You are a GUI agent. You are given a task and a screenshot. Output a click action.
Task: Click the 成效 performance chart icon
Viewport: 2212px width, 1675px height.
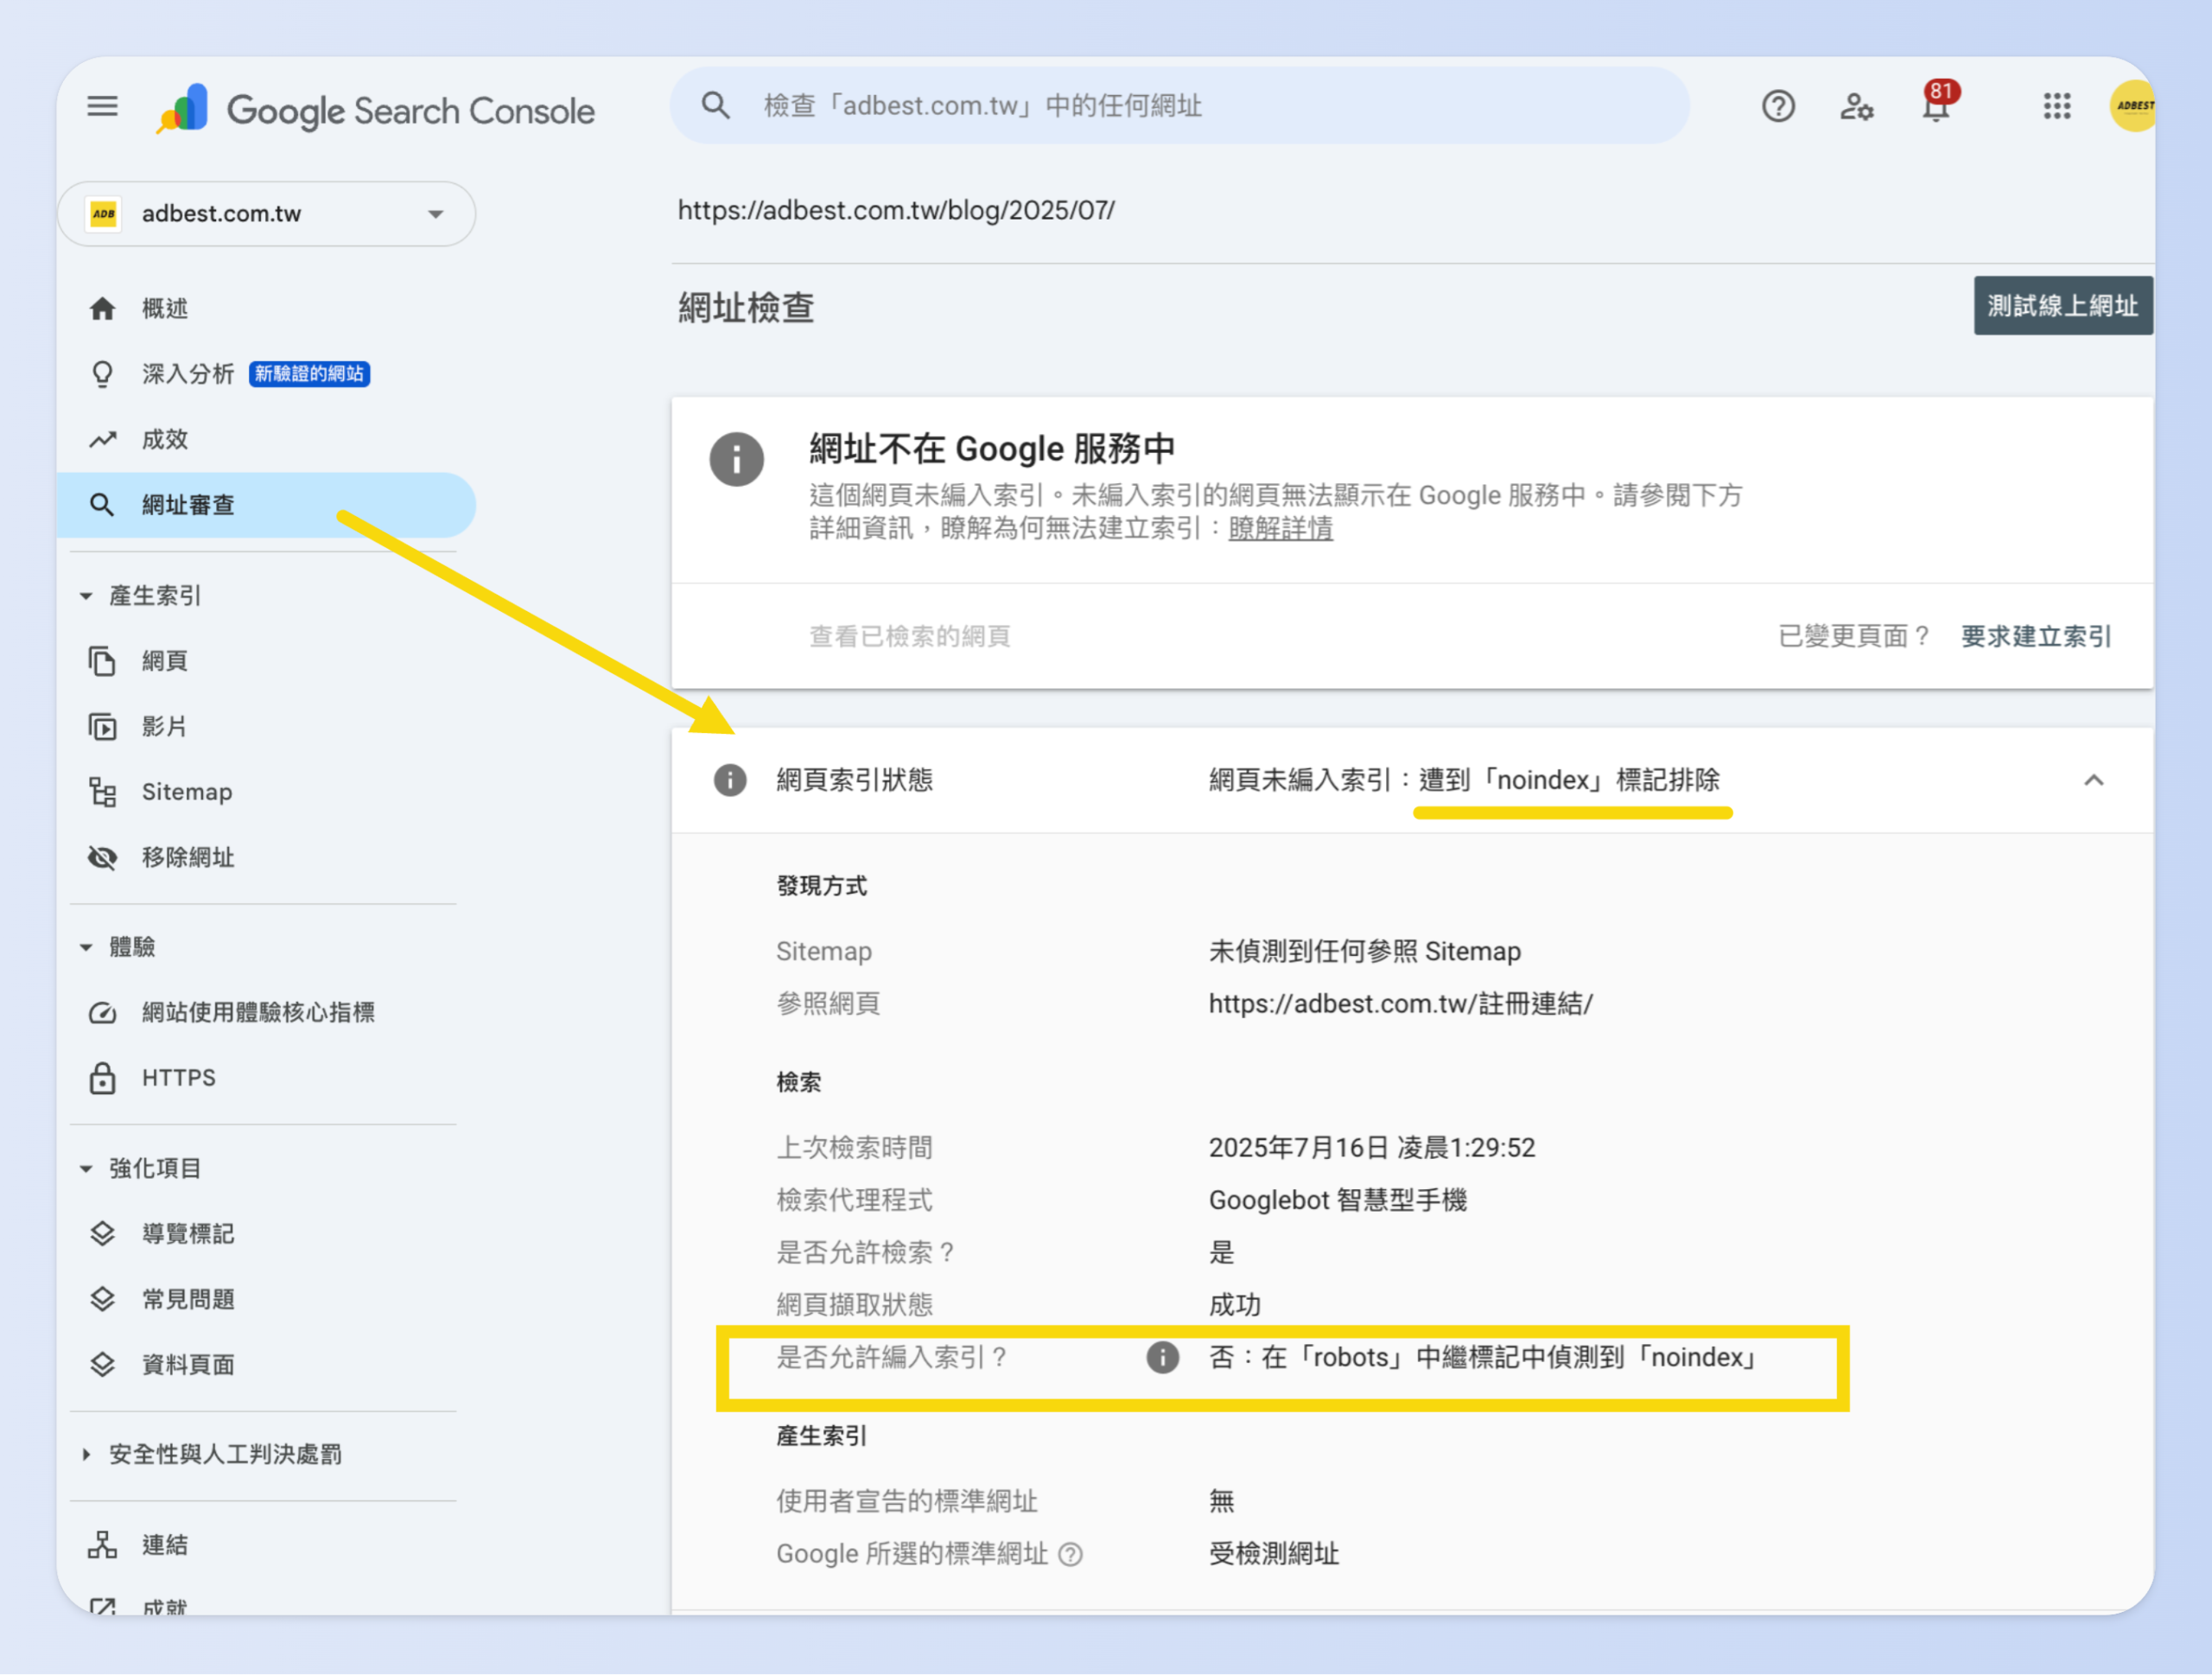pos(103,438)
